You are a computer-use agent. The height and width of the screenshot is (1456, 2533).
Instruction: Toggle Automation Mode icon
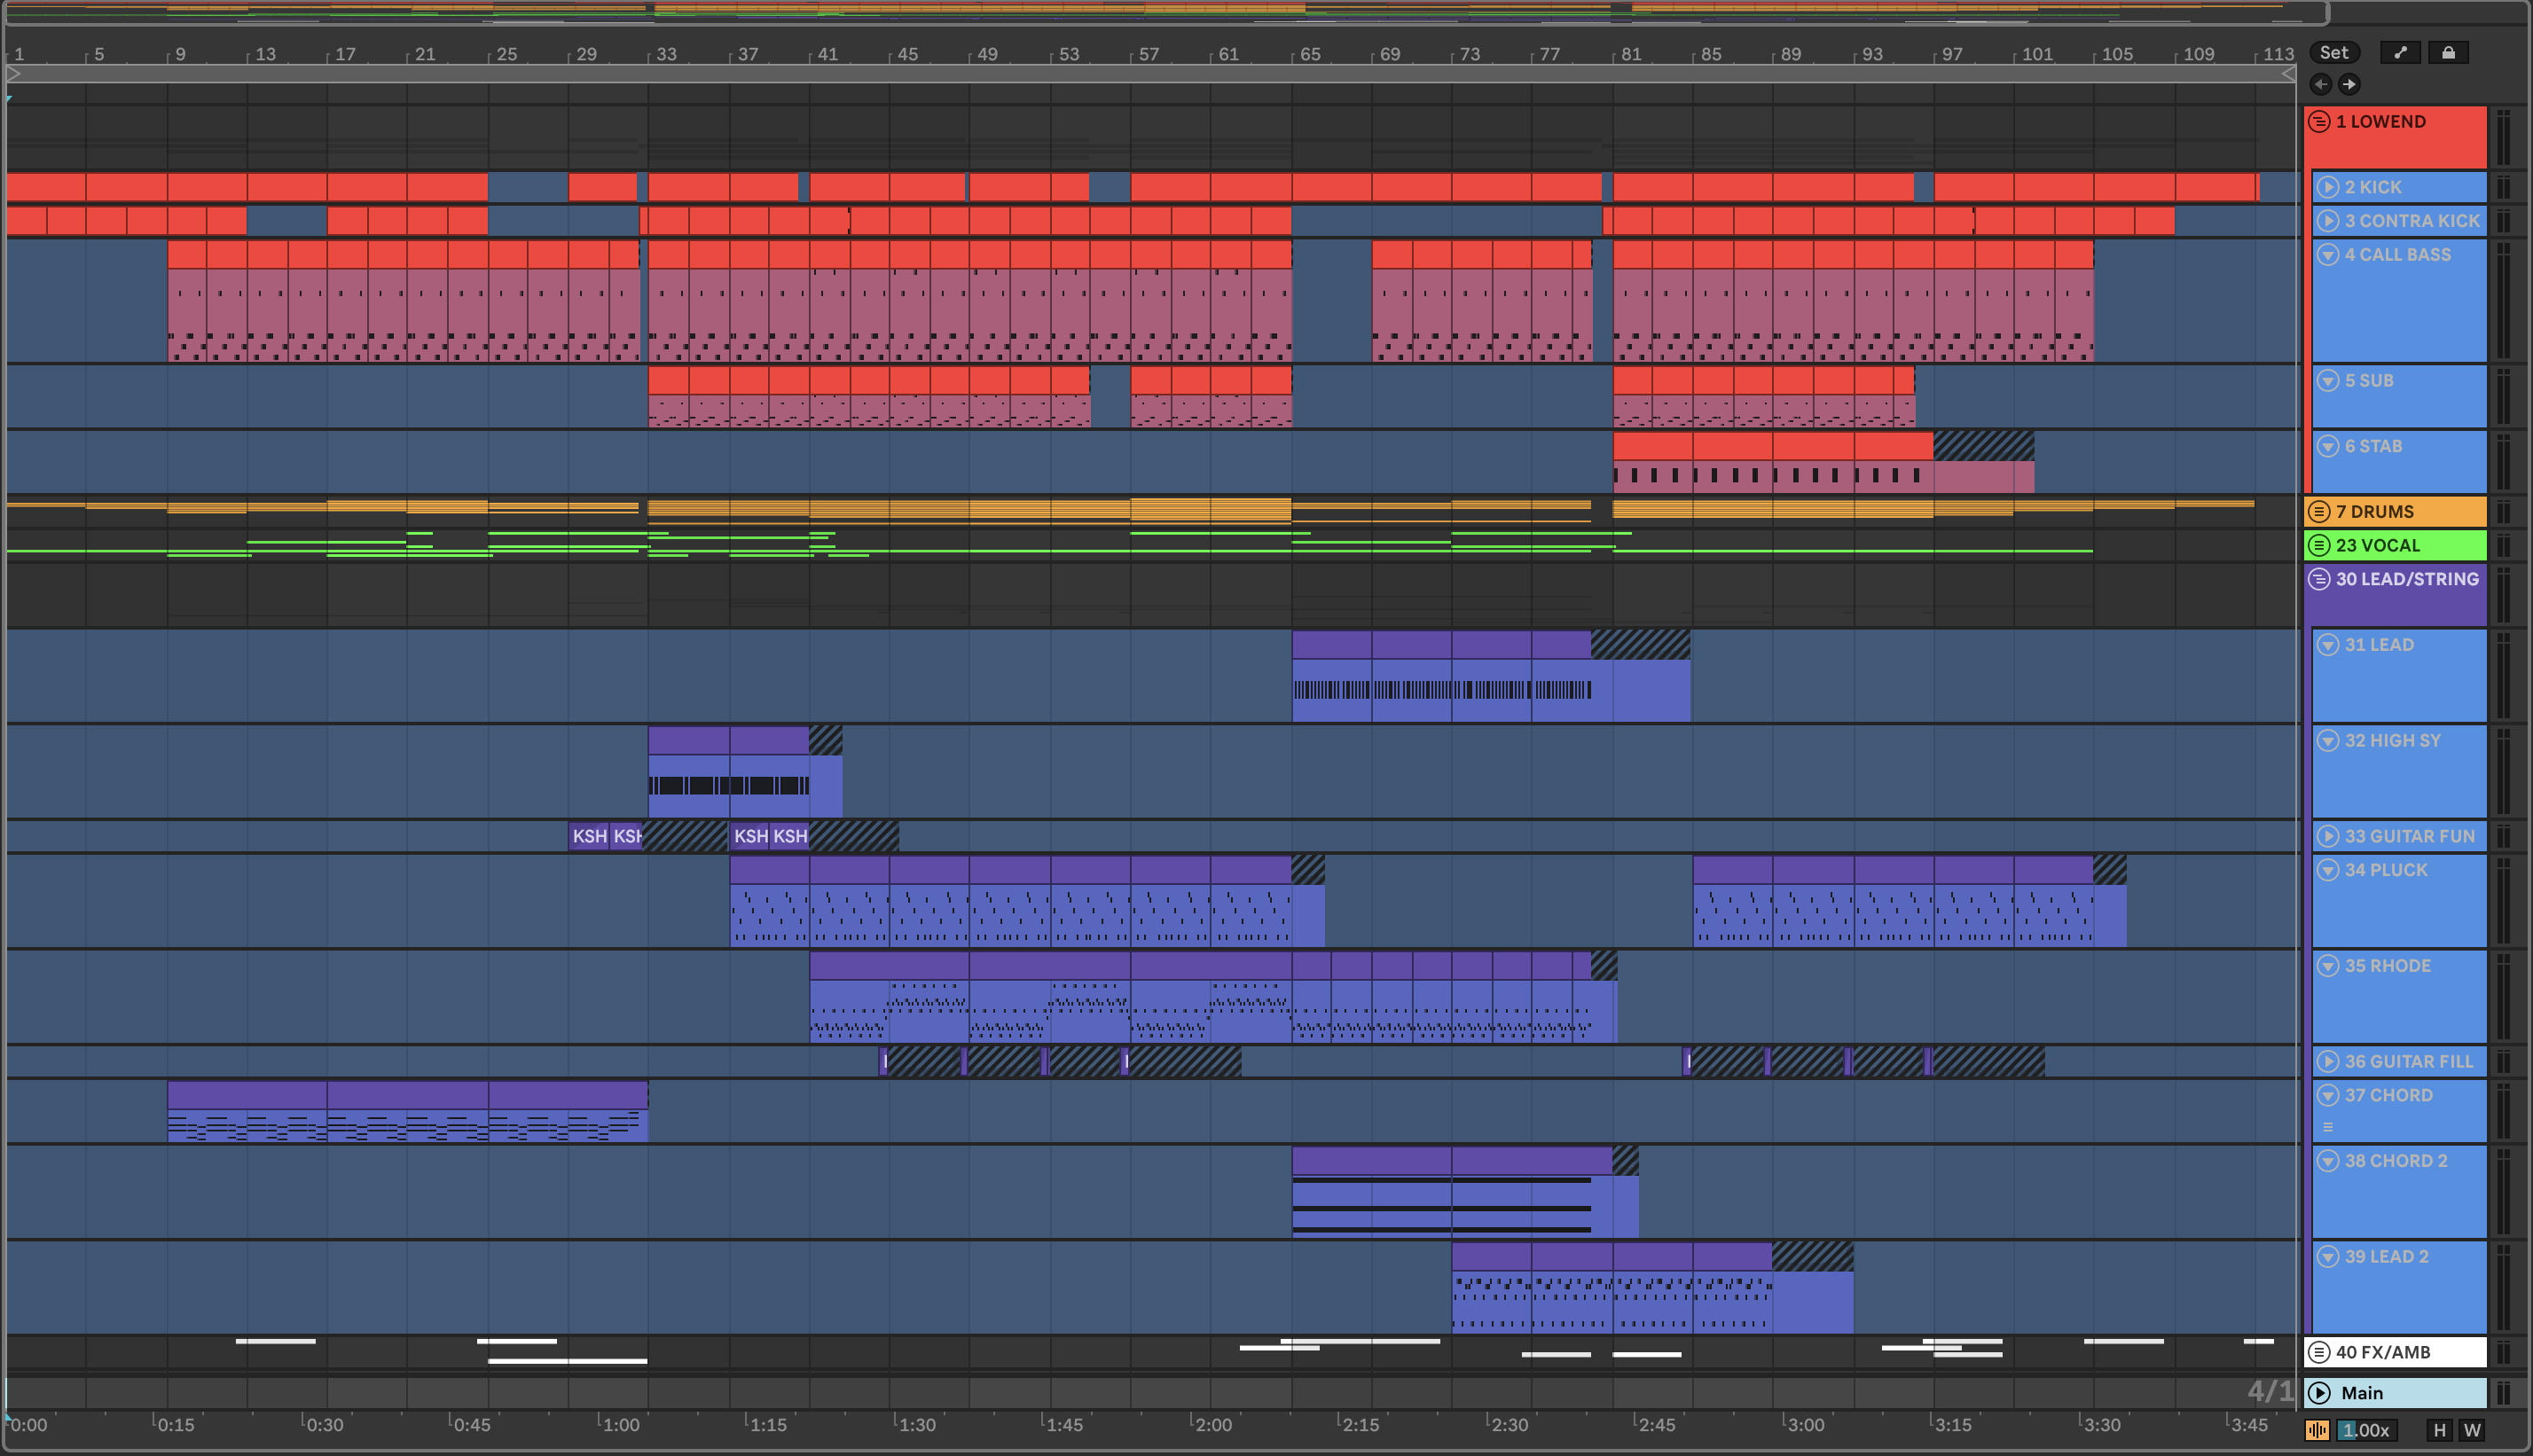point(2401,53)
